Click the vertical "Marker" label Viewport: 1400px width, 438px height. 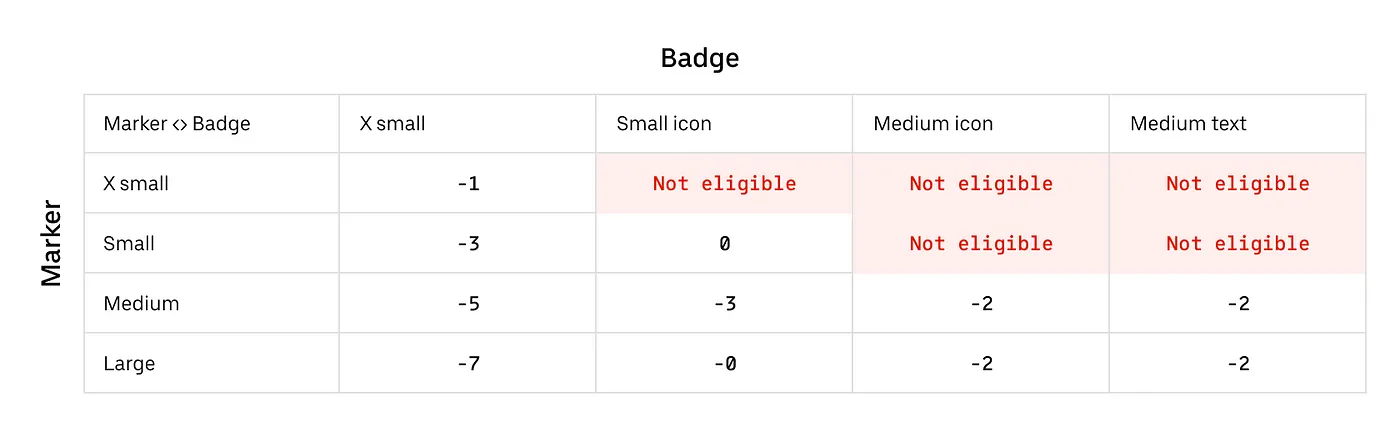tap(52, 244)
